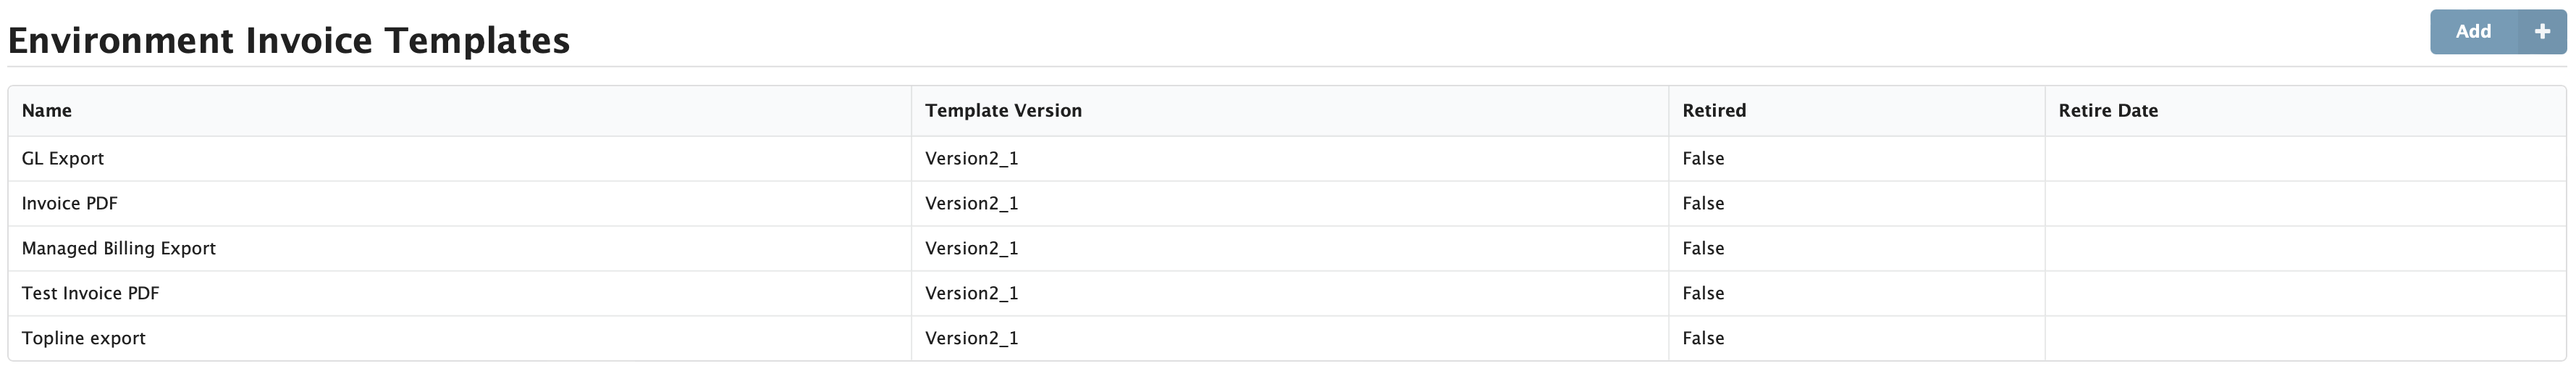This screenshot has width=2576, height=374.
Task: Sort by the Name column header
Action: point(47,111)
